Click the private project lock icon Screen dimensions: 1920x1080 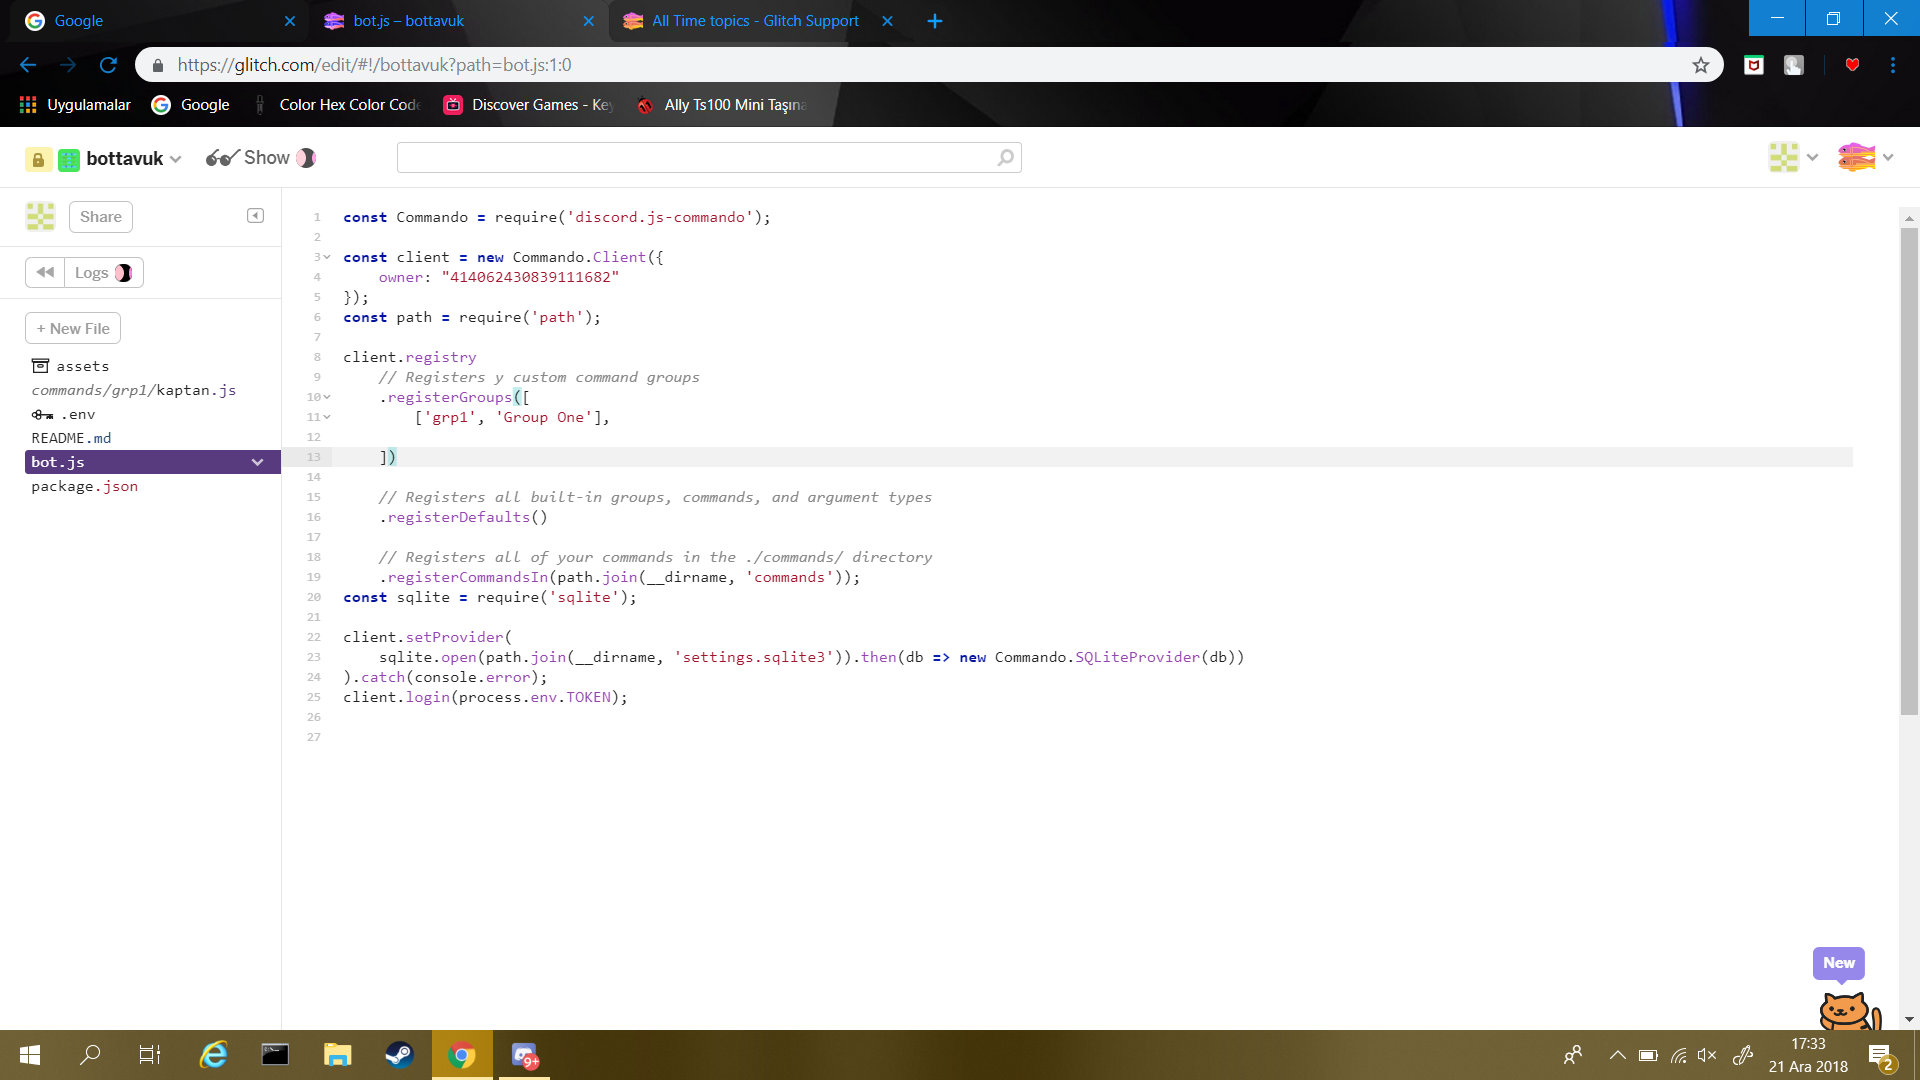pos(38,159)
